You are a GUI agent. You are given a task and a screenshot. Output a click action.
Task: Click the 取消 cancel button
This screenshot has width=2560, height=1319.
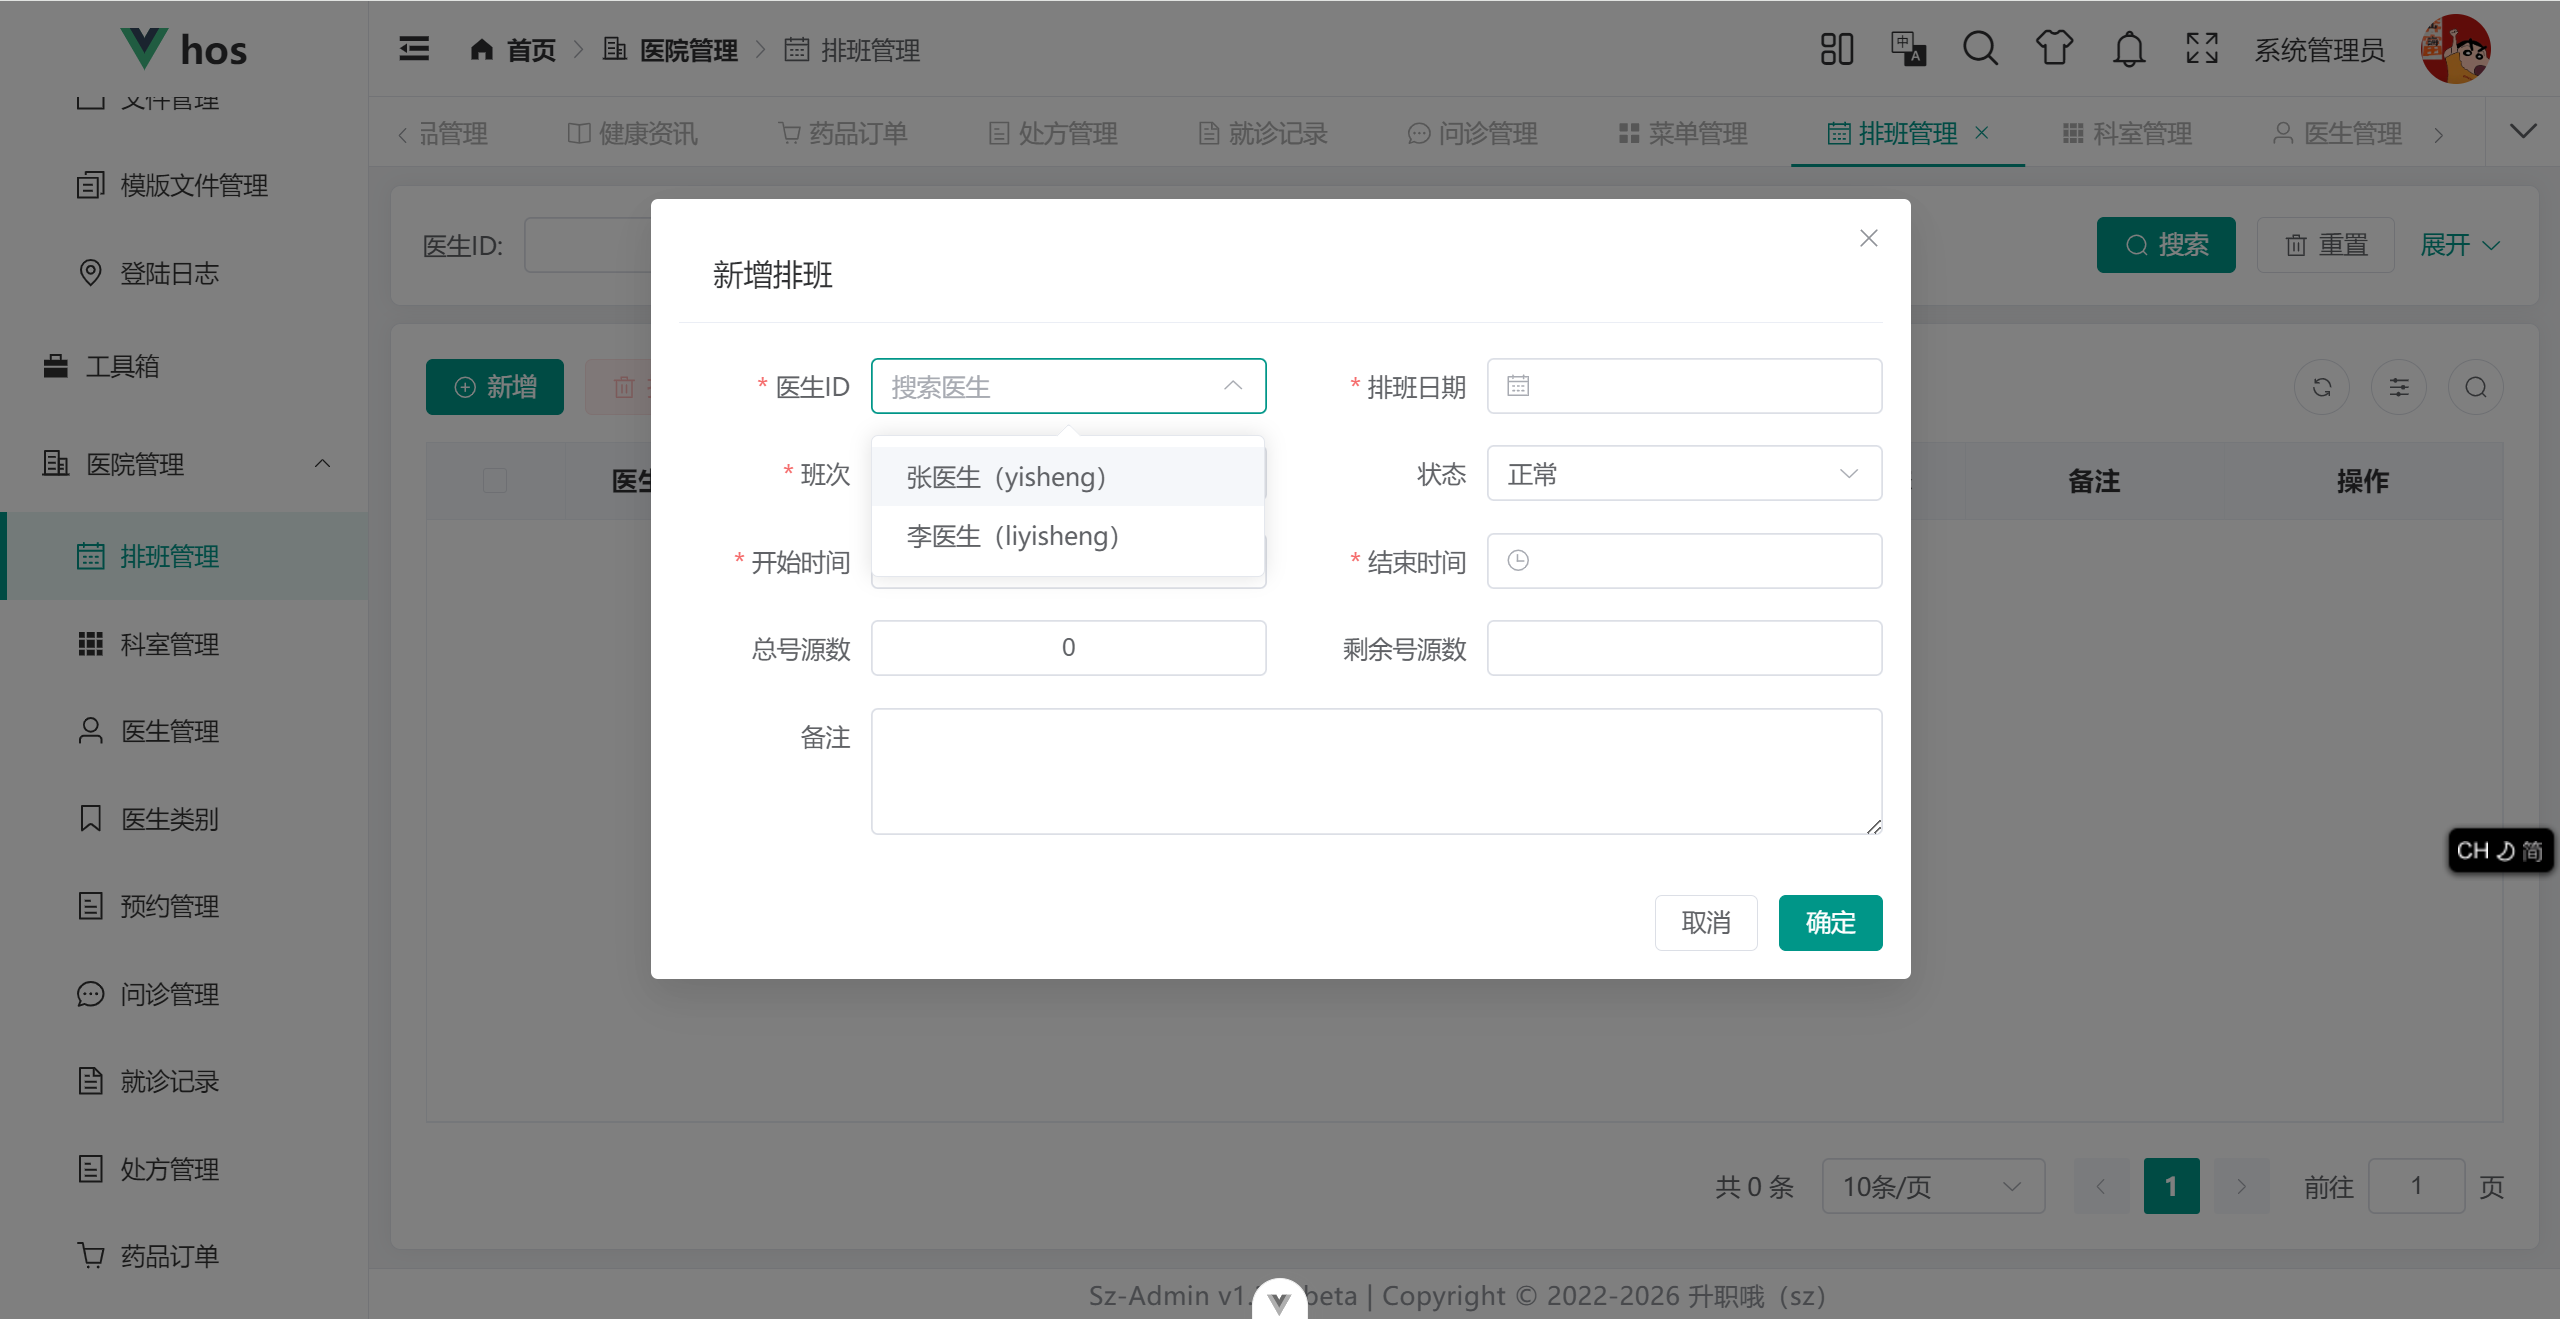1705,922
